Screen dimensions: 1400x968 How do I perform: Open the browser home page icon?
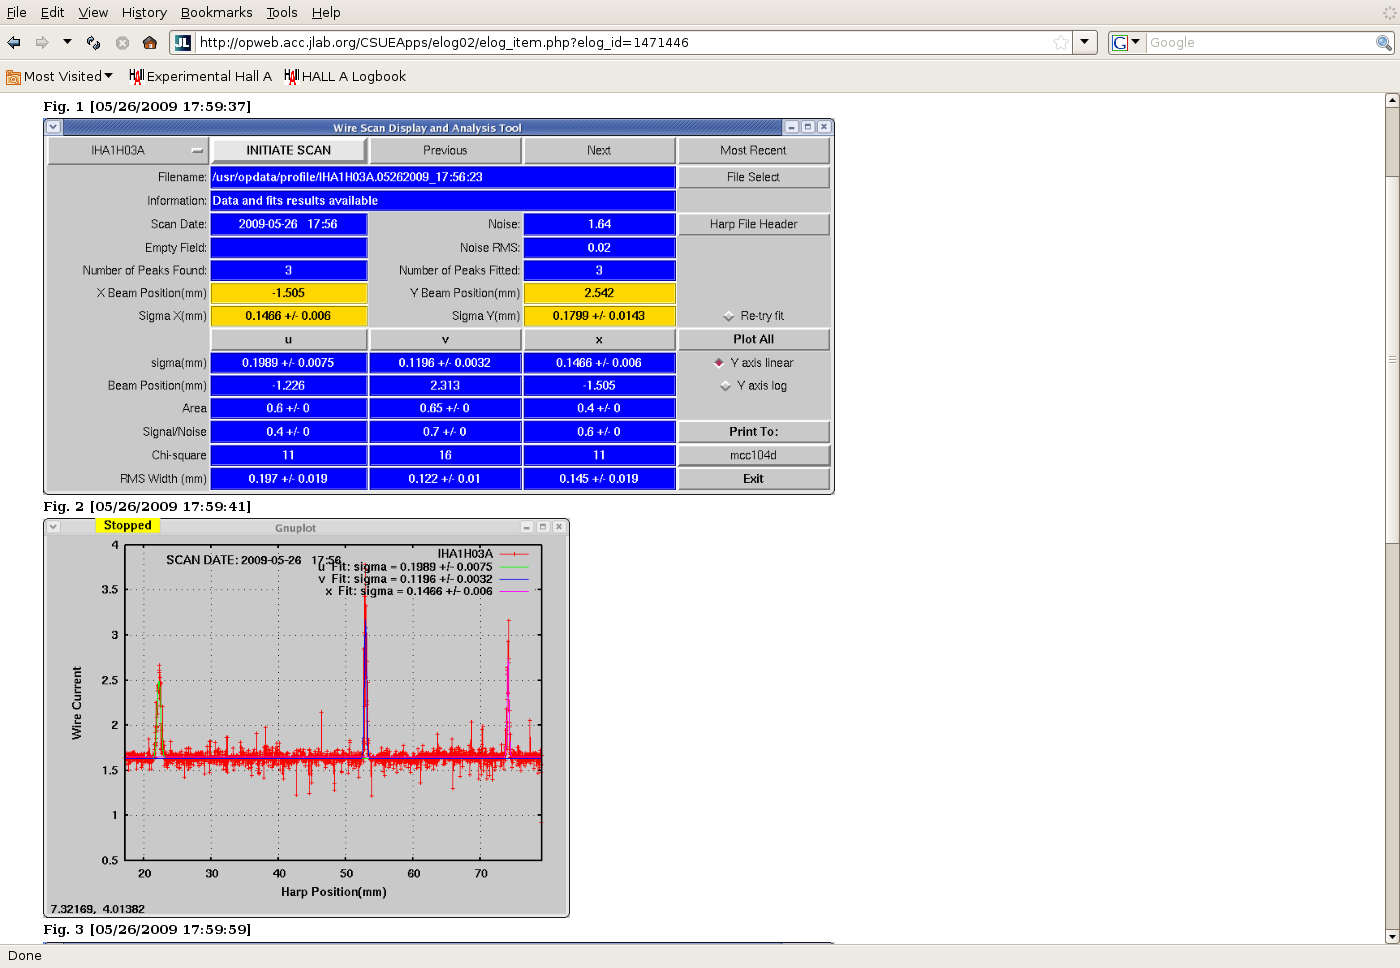pyautogui.click(x=150, y=42)
